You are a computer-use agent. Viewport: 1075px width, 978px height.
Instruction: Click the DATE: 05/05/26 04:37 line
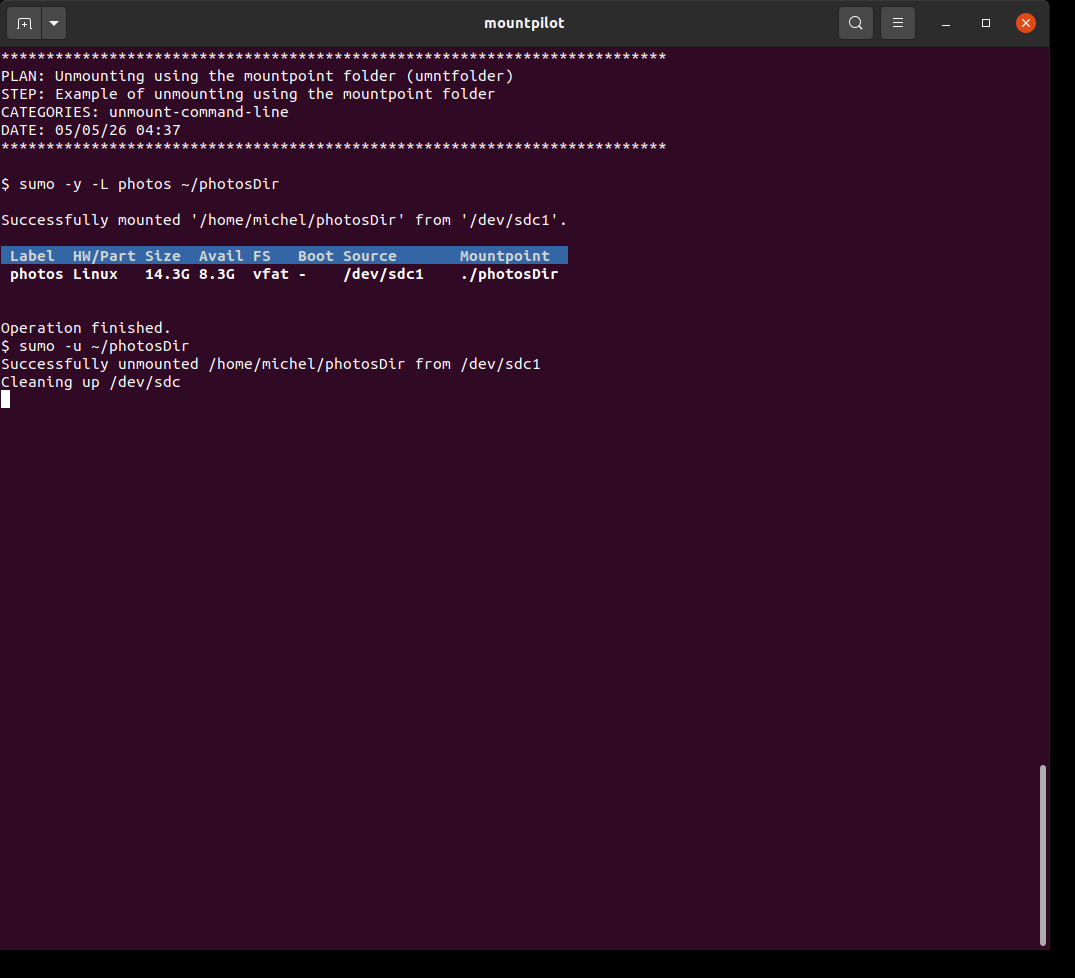coord(90,130)
